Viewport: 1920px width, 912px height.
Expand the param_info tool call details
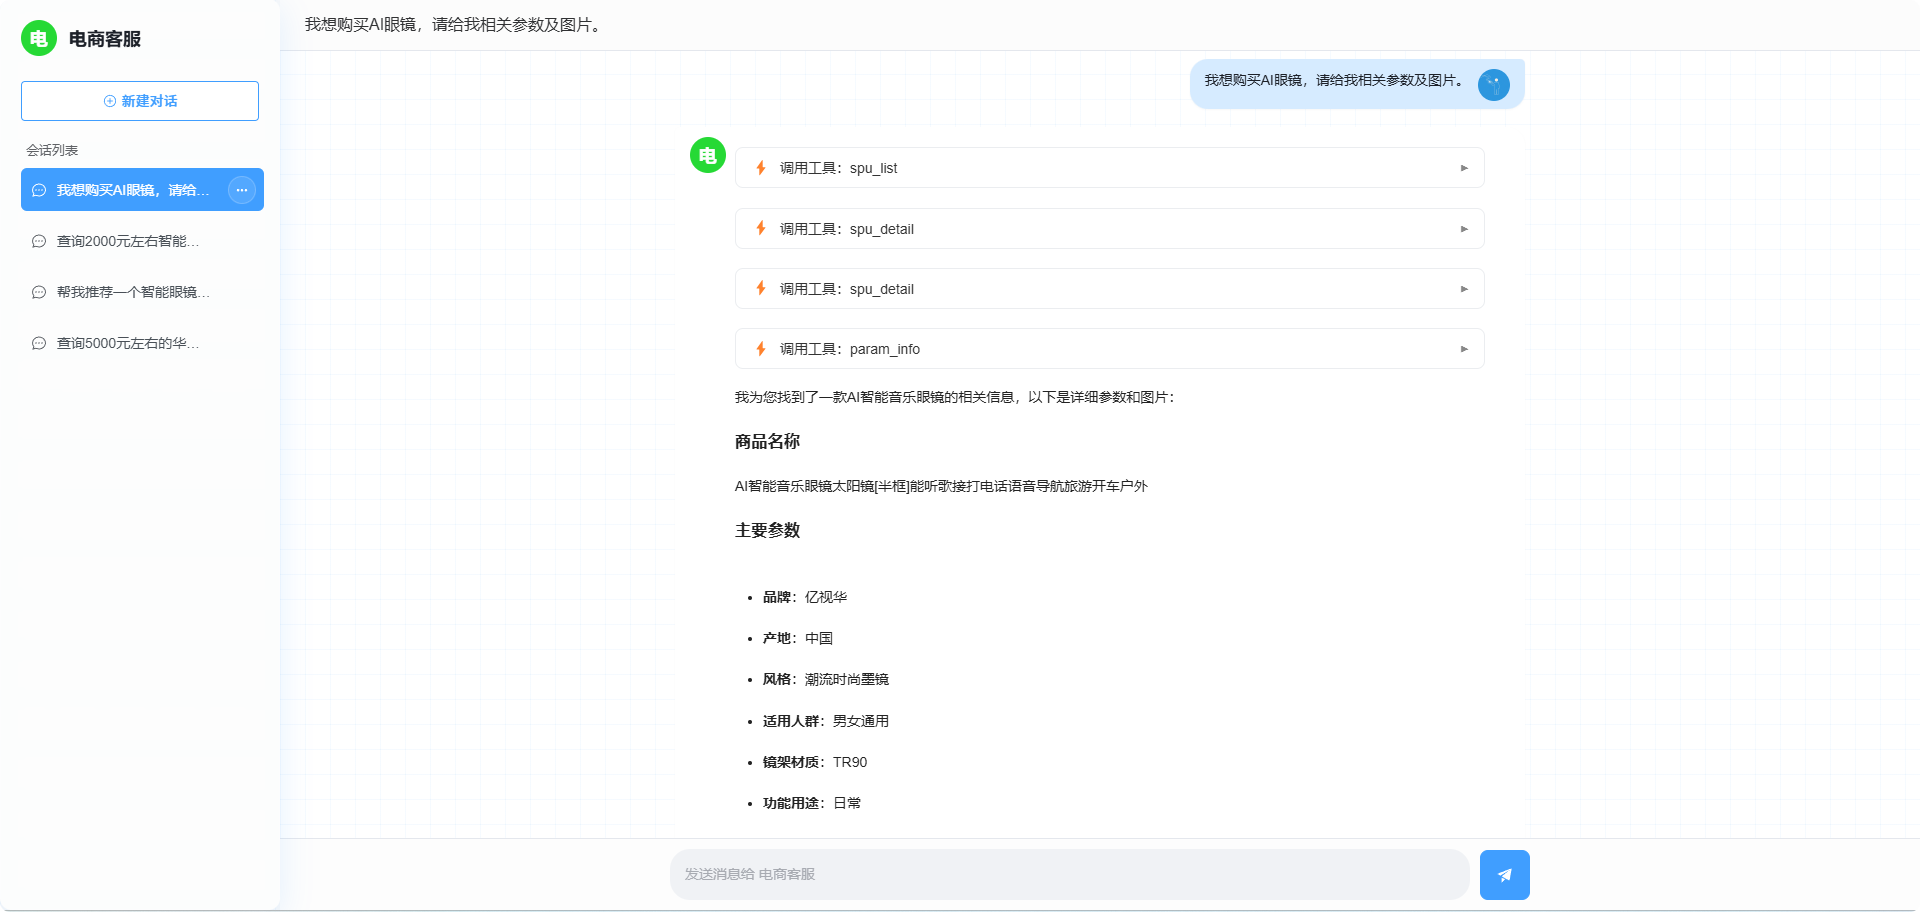pyautogui.click(x=1463, y=349)
